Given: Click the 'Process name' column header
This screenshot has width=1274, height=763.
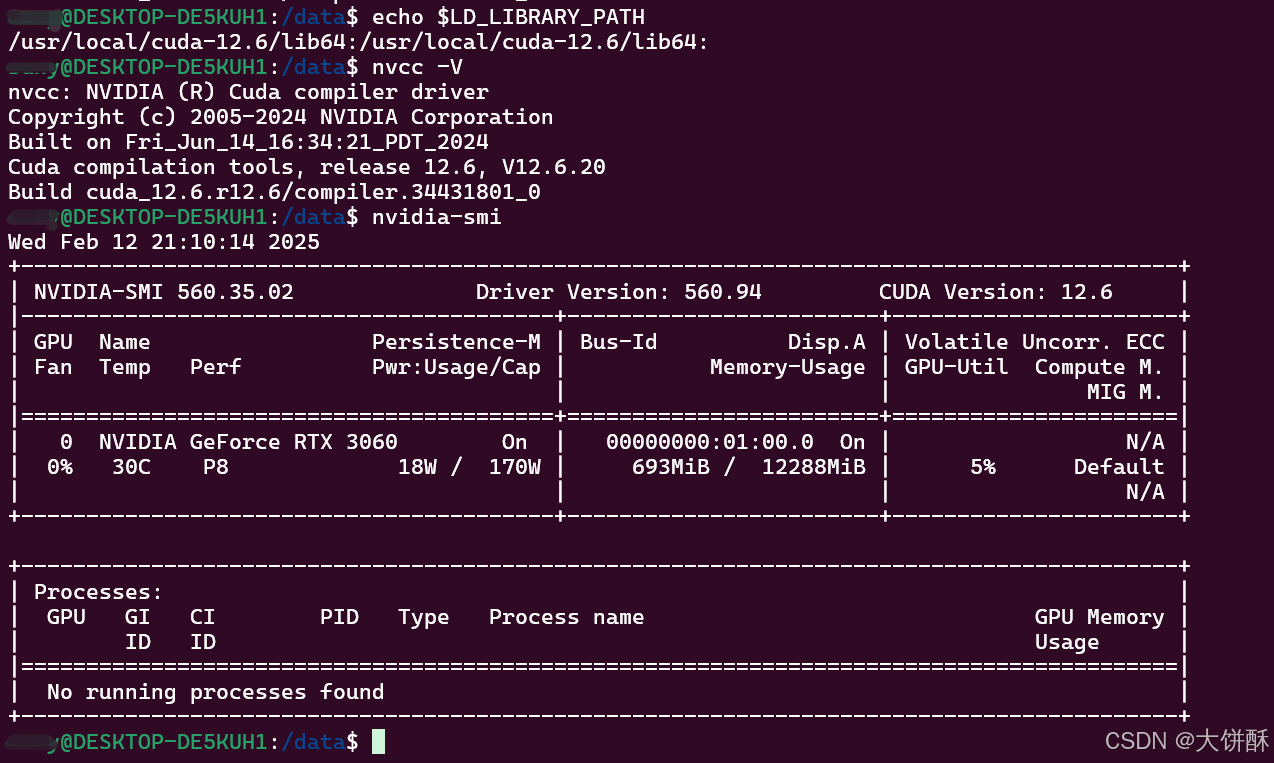Looking at the screenshot, I should tap(567, 617).
